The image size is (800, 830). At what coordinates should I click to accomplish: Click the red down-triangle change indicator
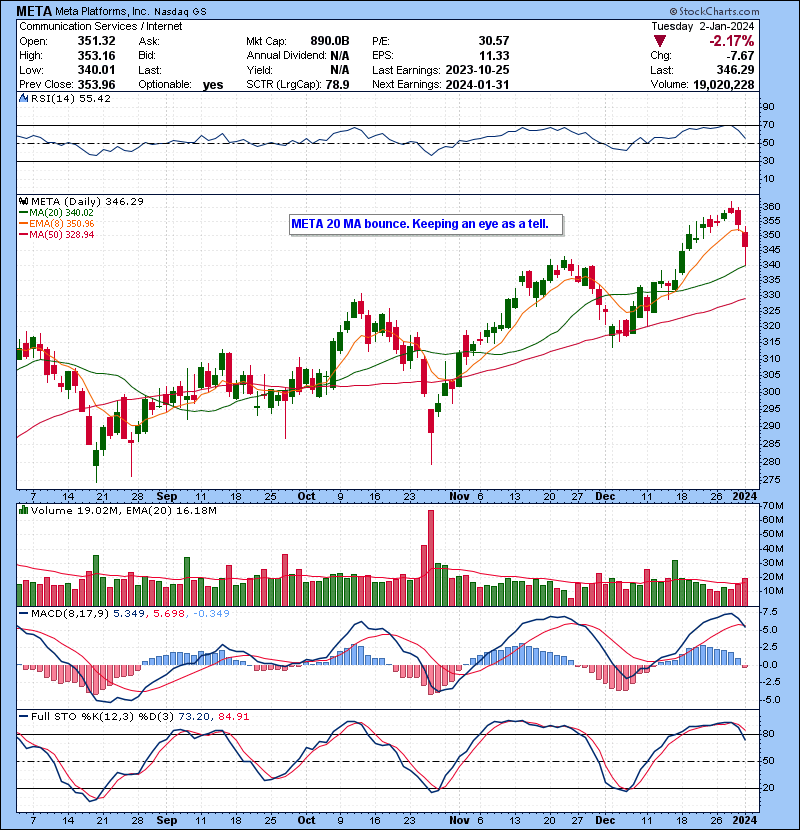point(659,41)
